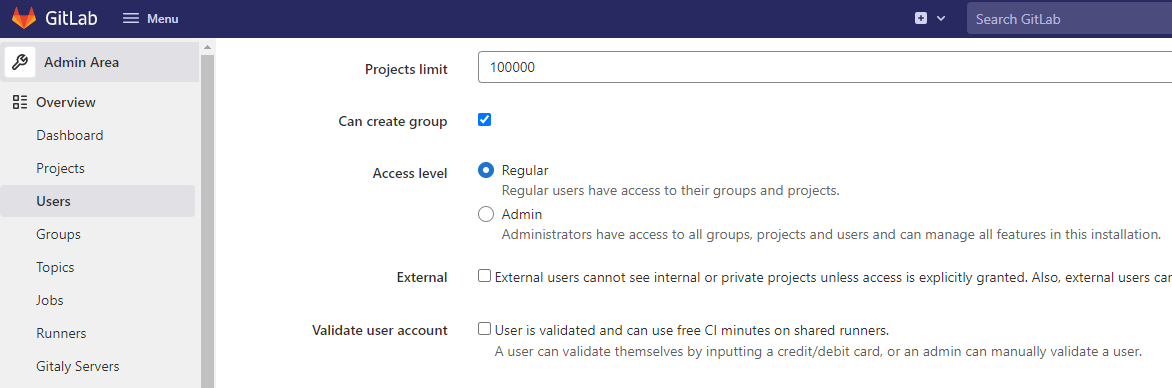Select Users in the sidebar
This screenshot has width=1172, height=388.
tap(97, 201)
